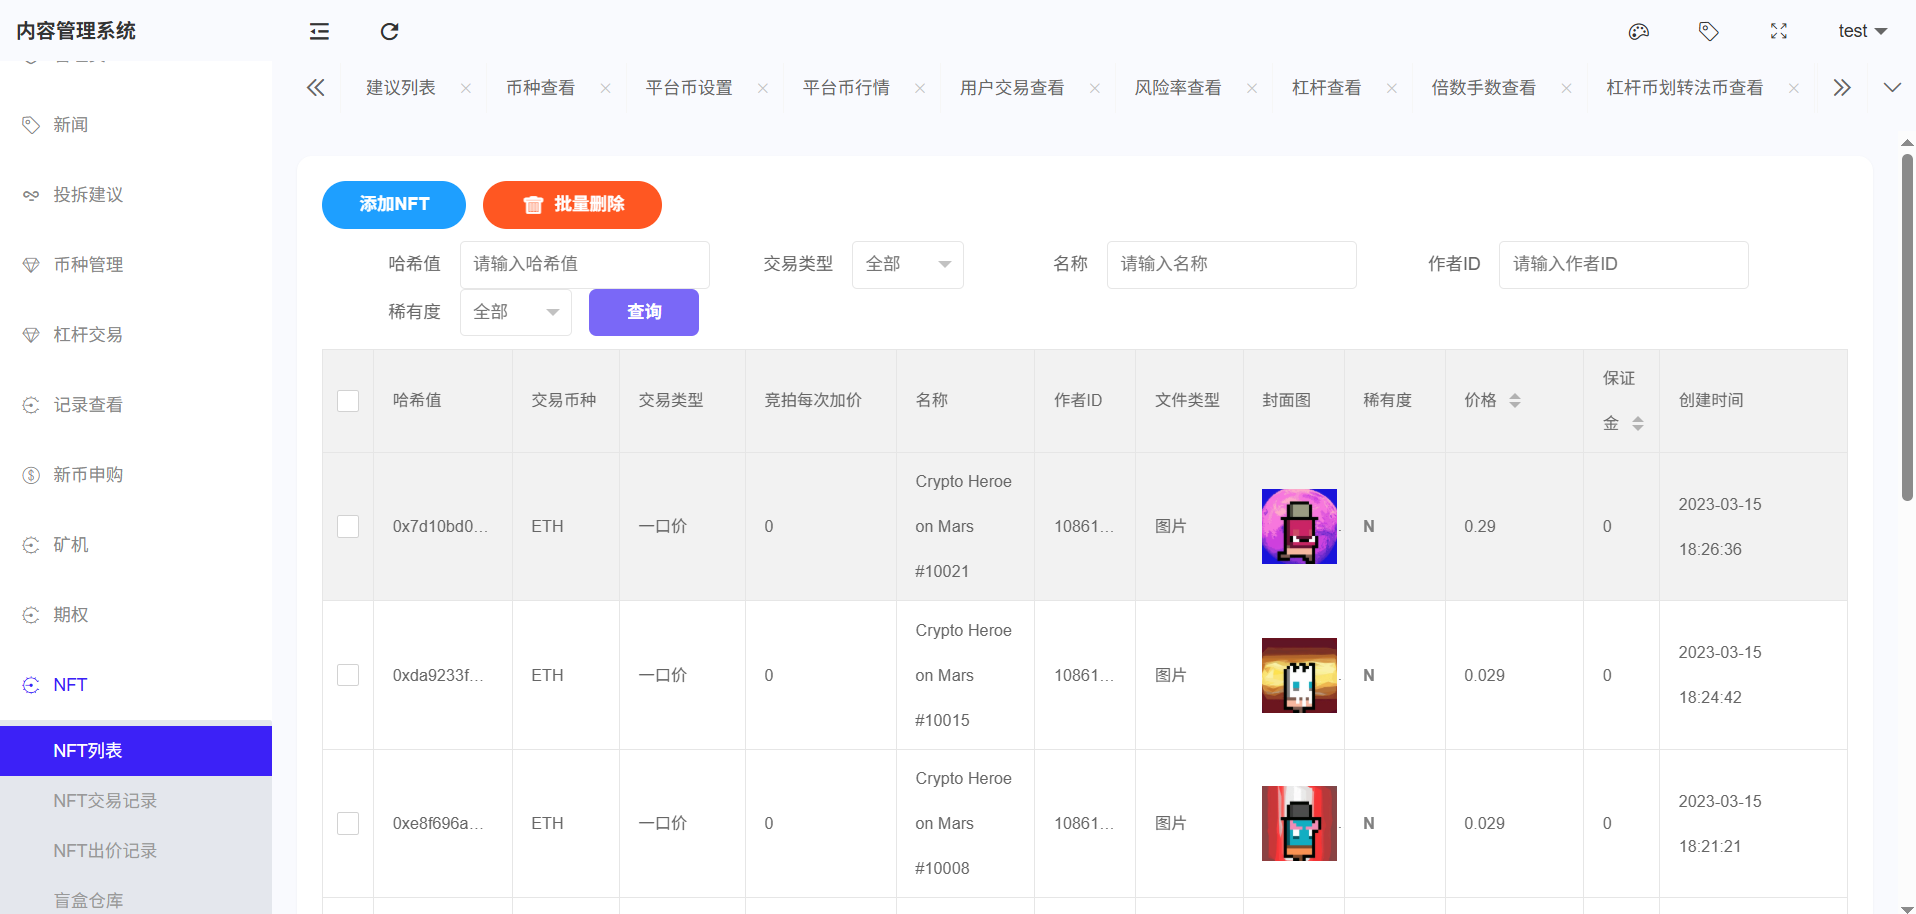Click the tag icon in the header

tap(1708, 31)
